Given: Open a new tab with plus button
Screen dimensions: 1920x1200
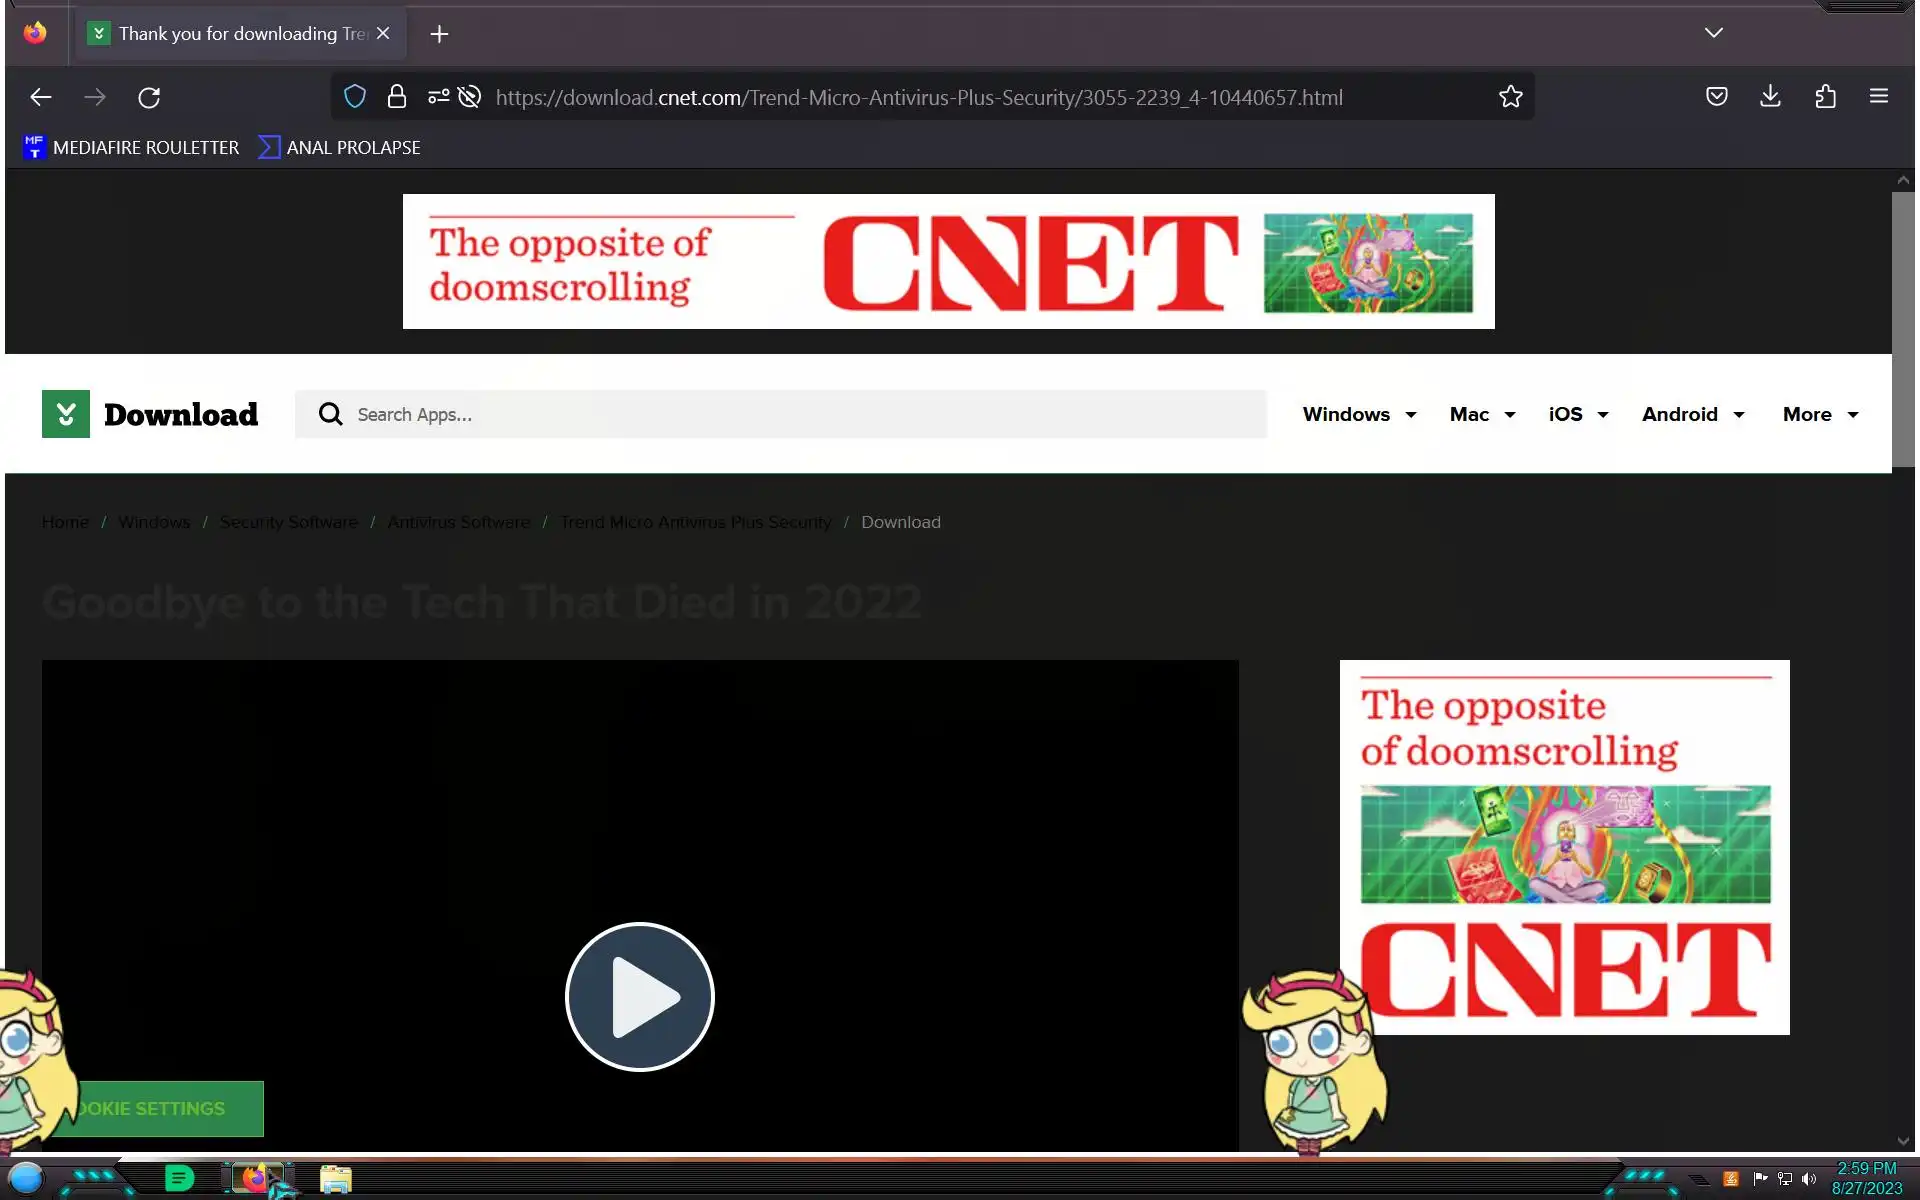Looking at the screenshot, I should pyautogui.click(x=439, y=34).
